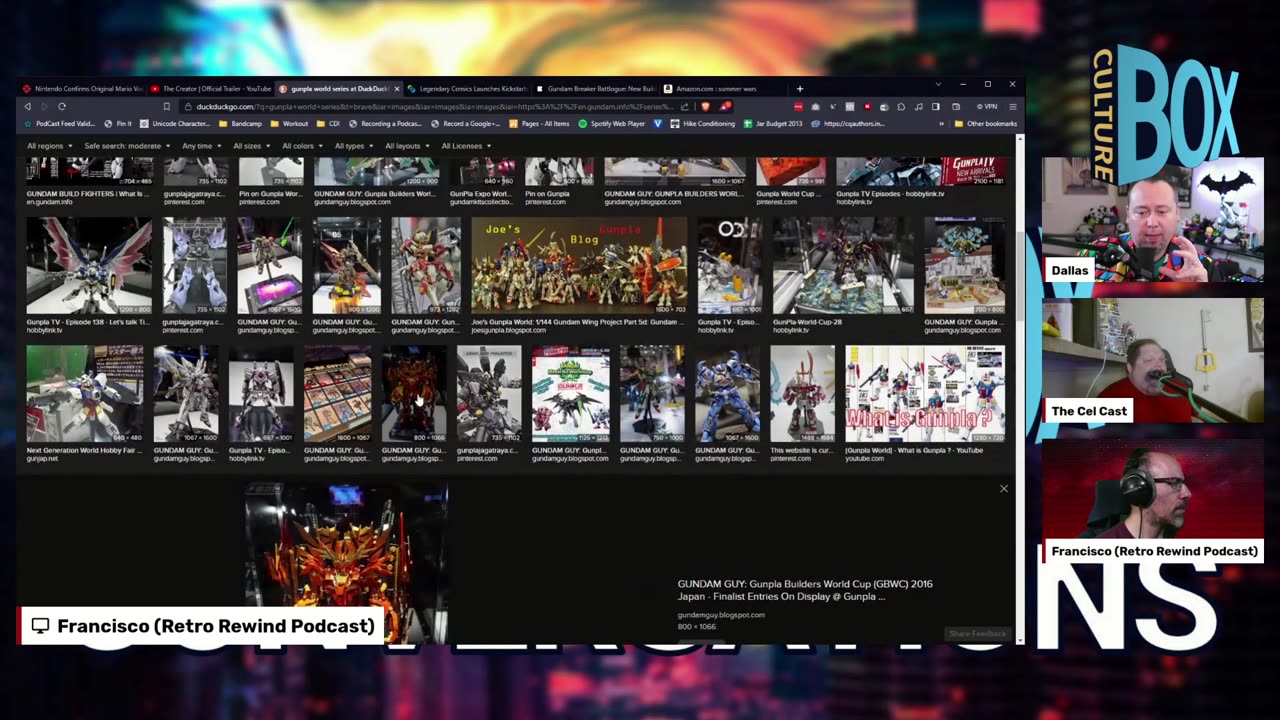Open Gunpla TV Episode 138 winged Gundam thumbnail

[89, 266]
